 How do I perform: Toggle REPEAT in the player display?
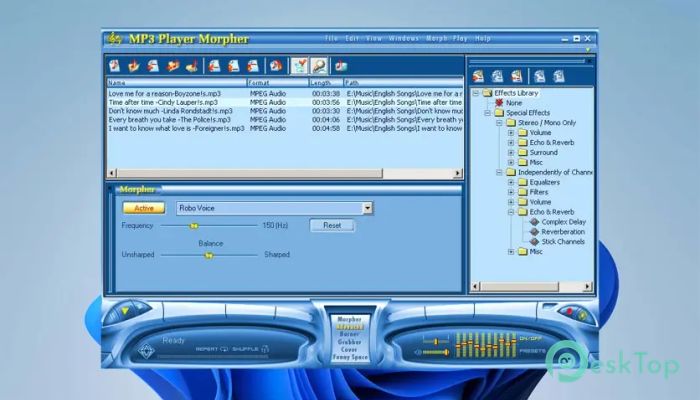click(212, 349)
